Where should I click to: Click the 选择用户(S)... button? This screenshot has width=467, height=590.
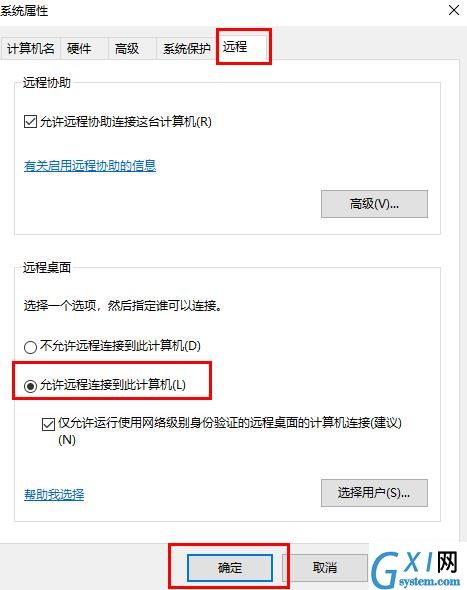[x=374, y=493]
